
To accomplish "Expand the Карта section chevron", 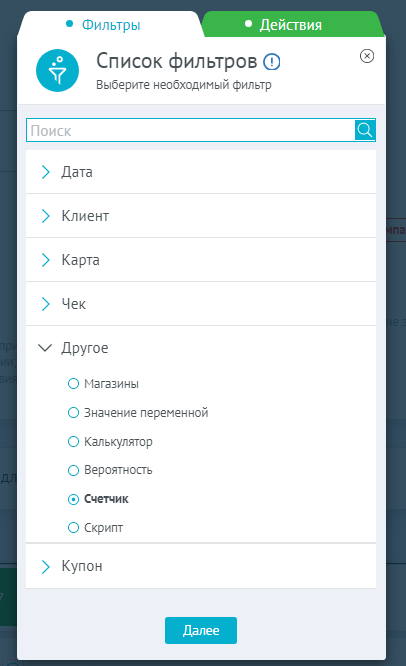I will pos(45,260).
